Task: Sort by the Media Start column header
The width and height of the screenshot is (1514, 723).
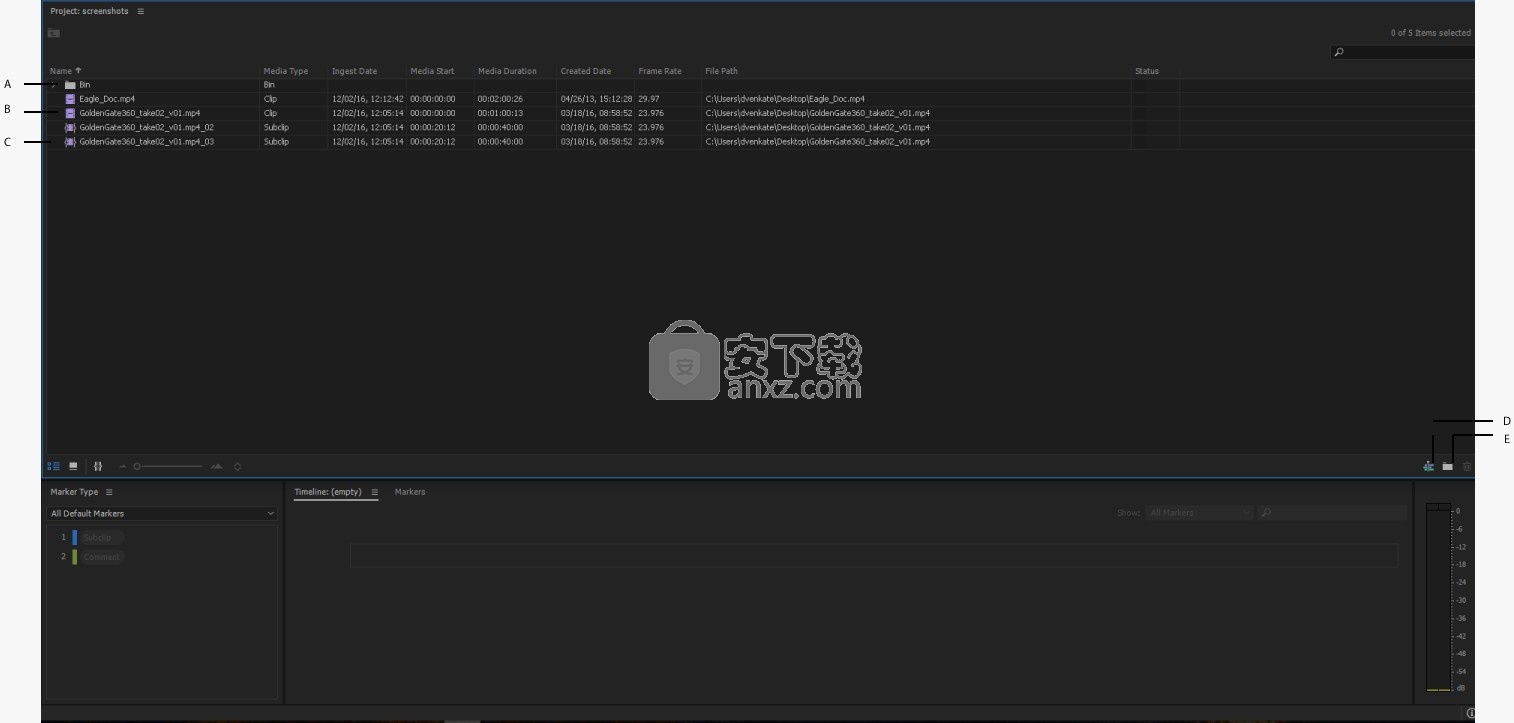Action: 432,71
